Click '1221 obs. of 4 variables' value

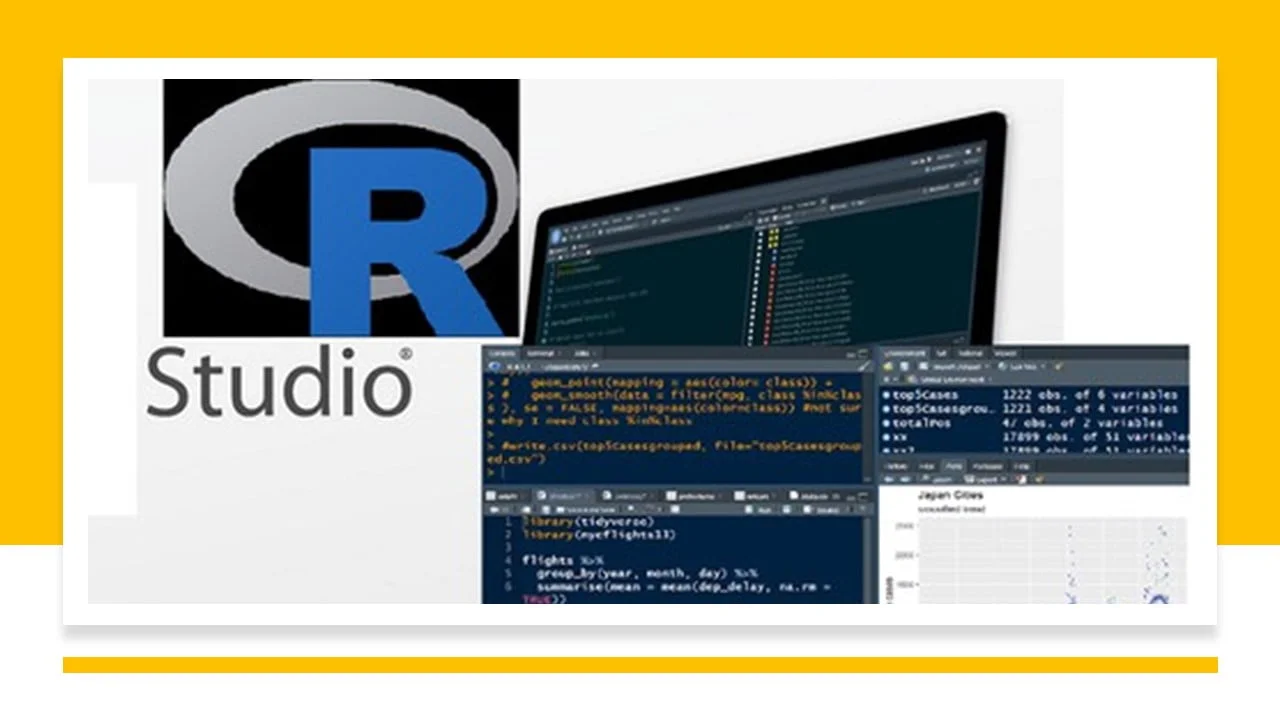pos(1090,409)
